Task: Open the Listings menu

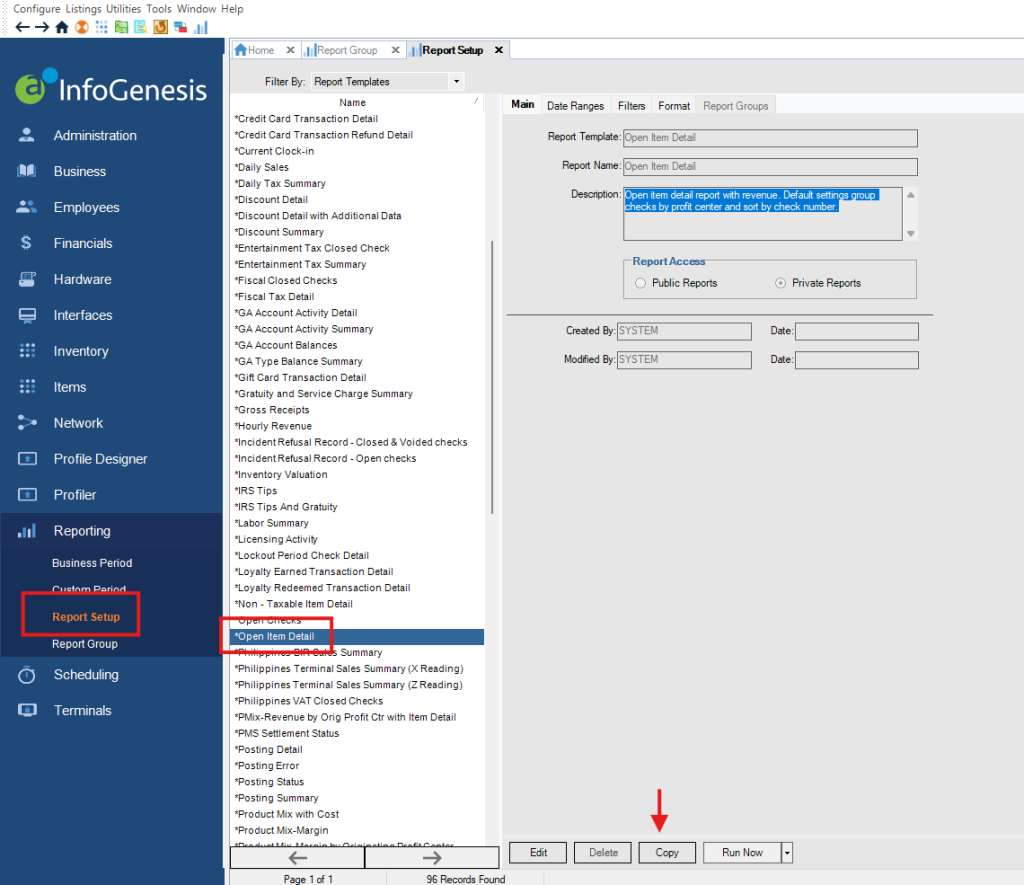Action: (x=83, y=8)
